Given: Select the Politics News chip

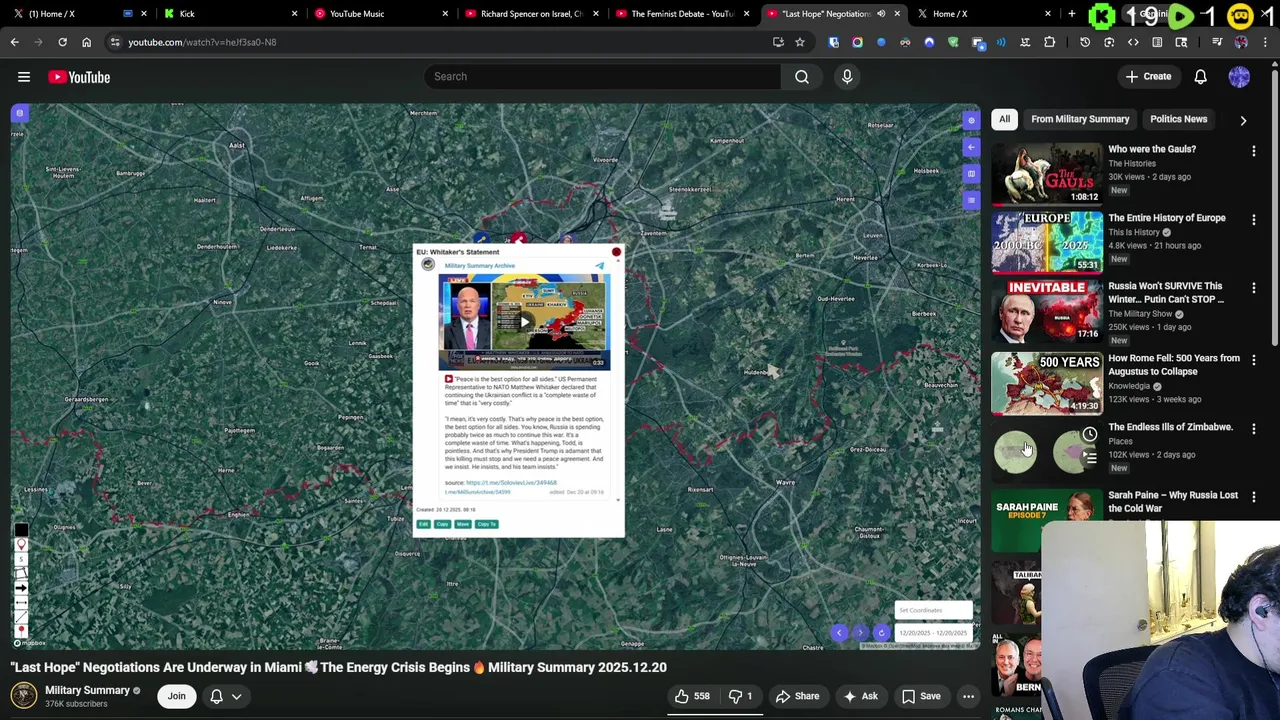Looking at the screenshot, I should point(1178,119).
